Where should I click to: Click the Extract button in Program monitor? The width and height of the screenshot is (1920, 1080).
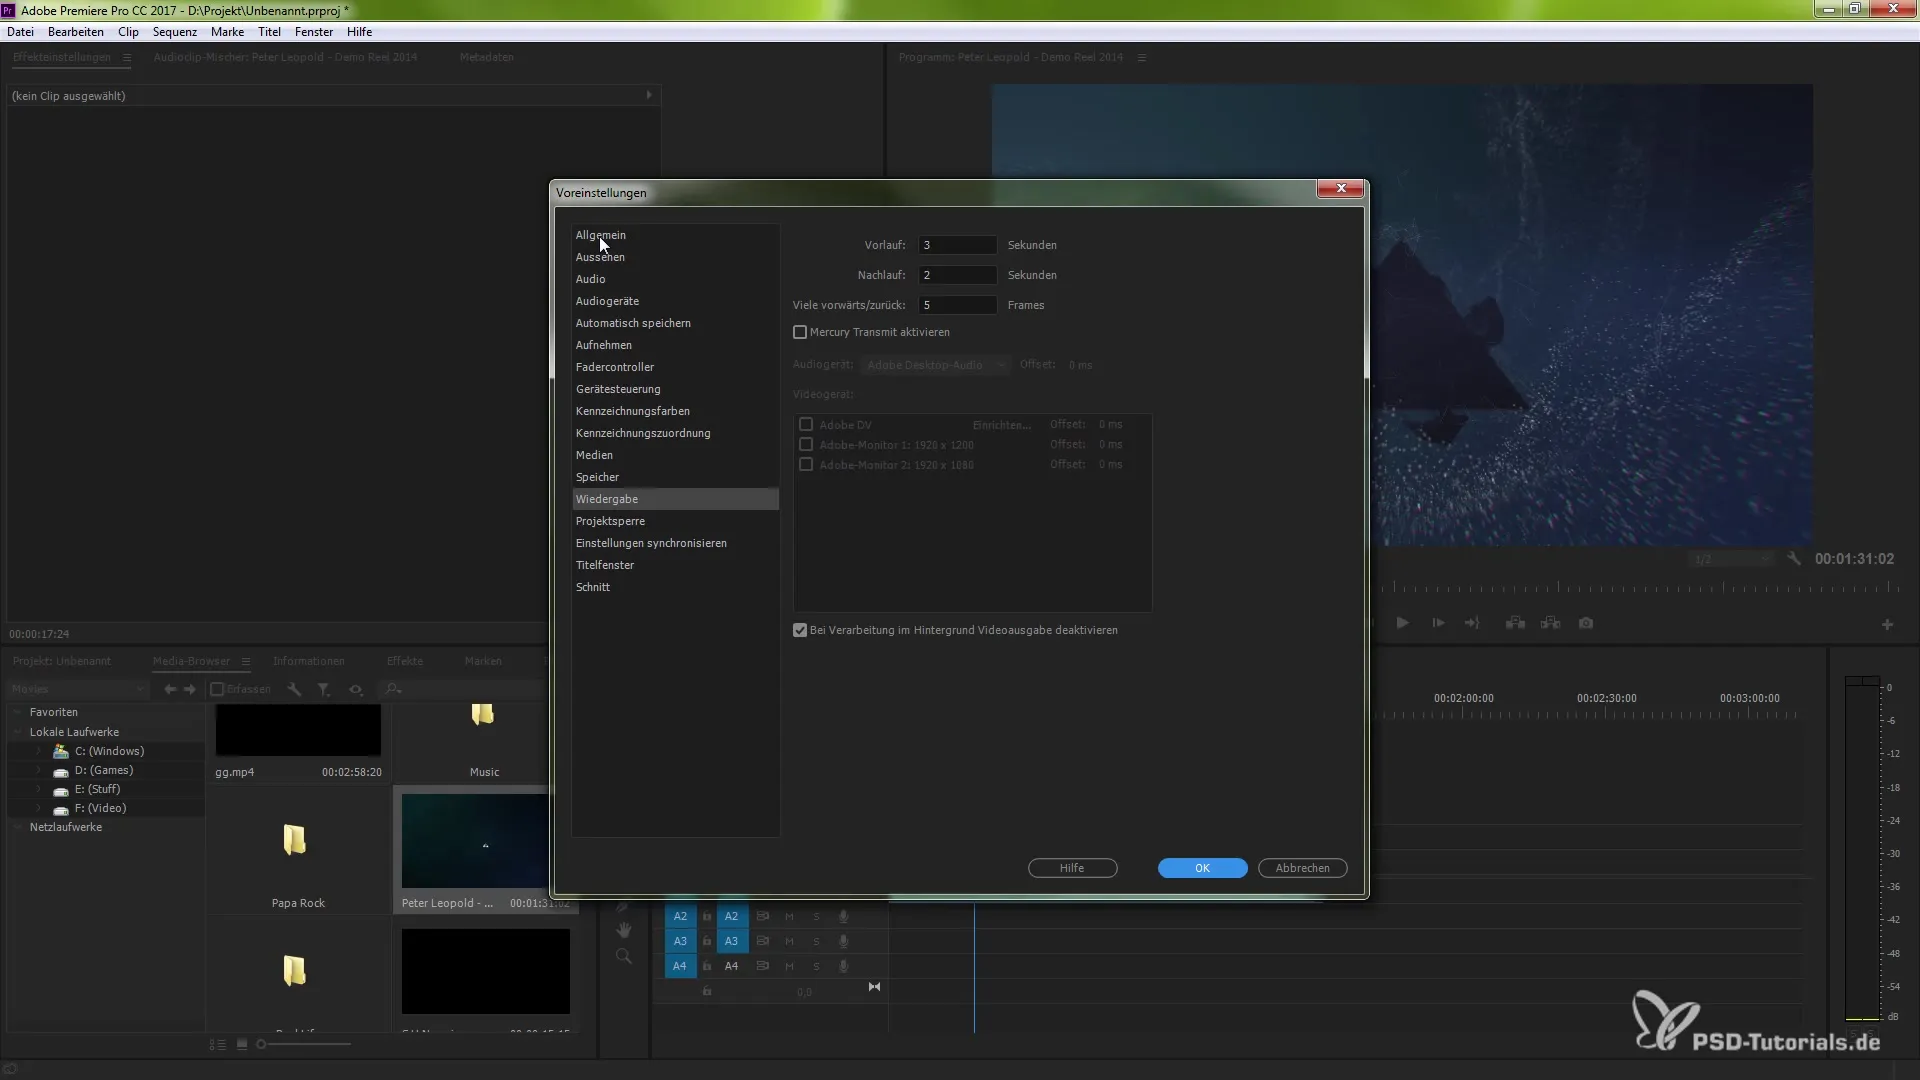coord(1551,623)
